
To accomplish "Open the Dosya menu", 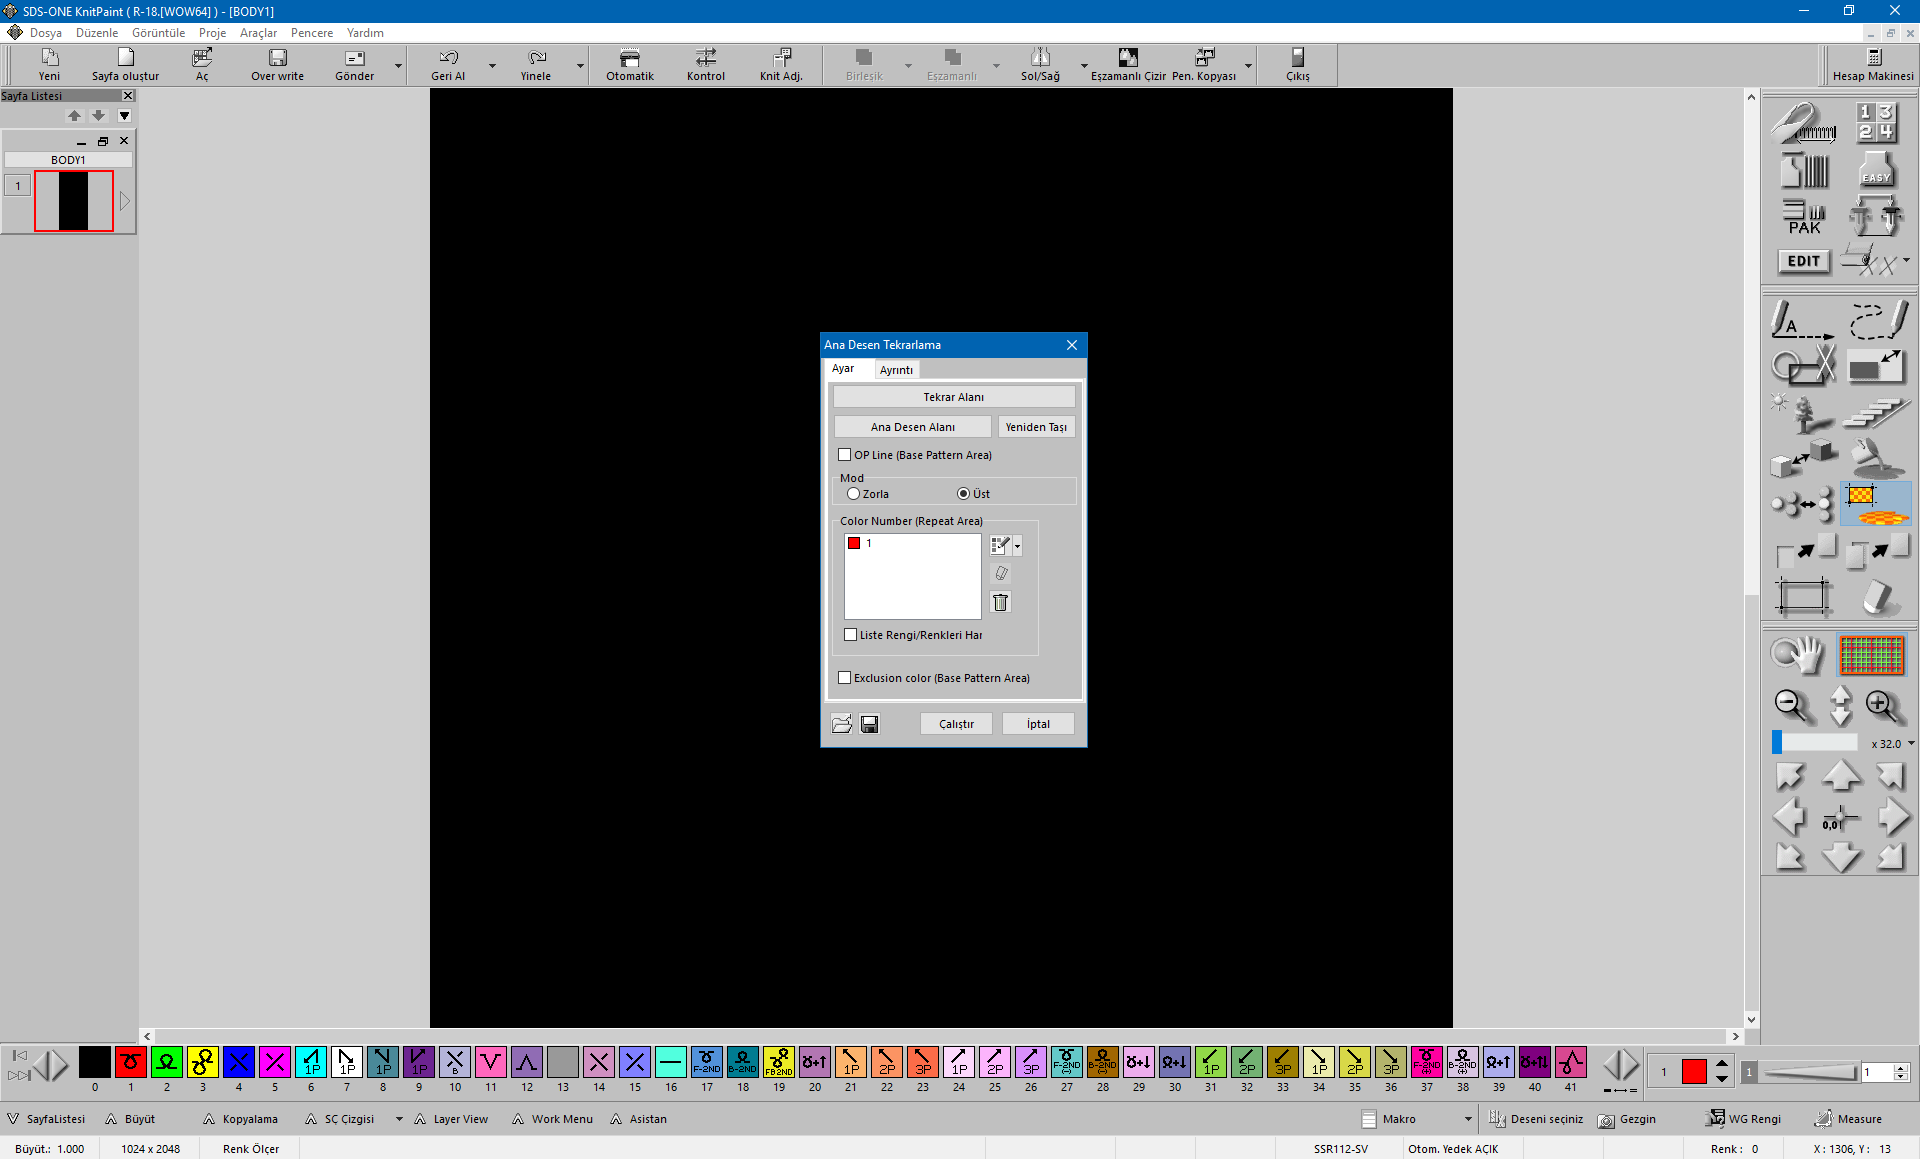I will click(x=46, y=33).
